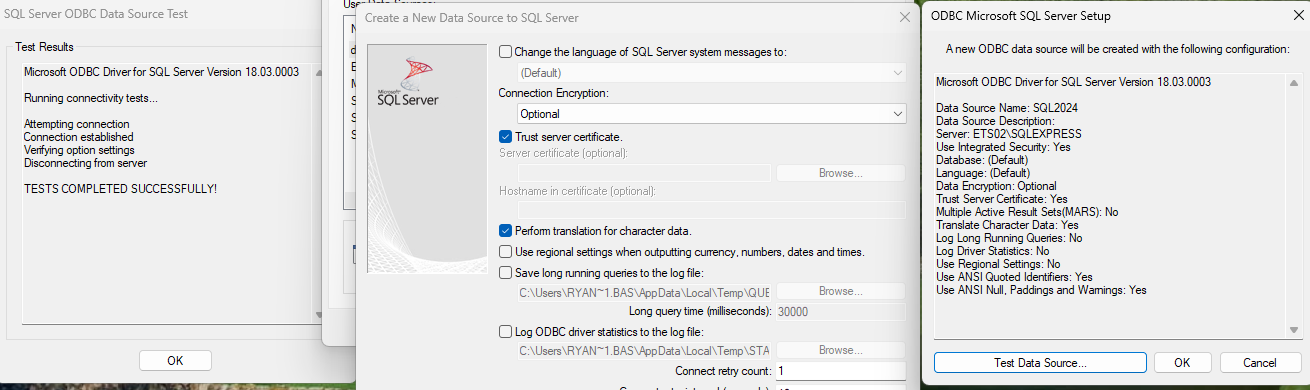This screenshot has width=1310, height=390.
Task: Click the TESTS COMPLETED SUCCESSFULLY! text
Action: pyautogui.click(x=120, y=189)
